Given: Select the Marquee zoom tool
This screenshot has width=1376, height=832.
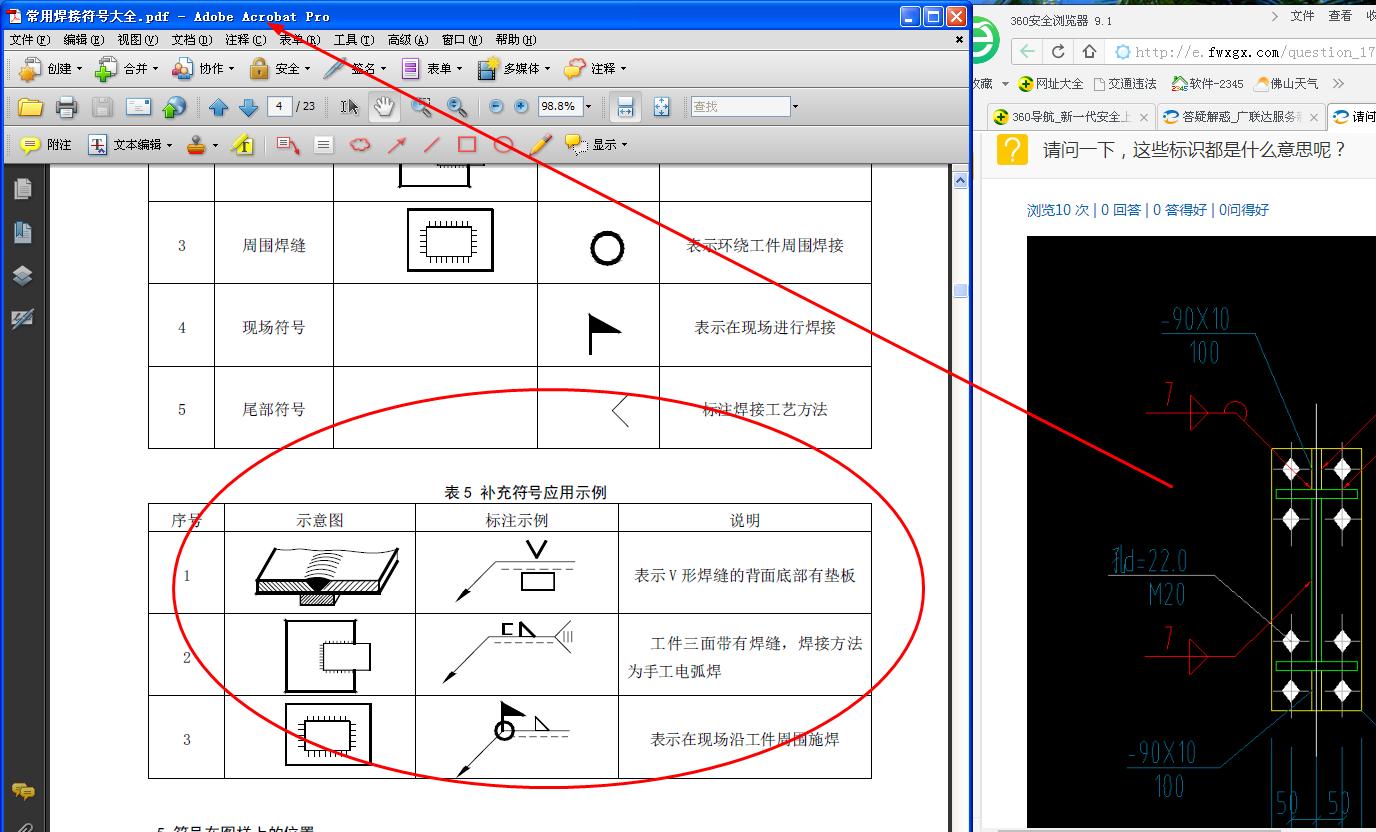Looking at the screenshot, I should 422,107.
